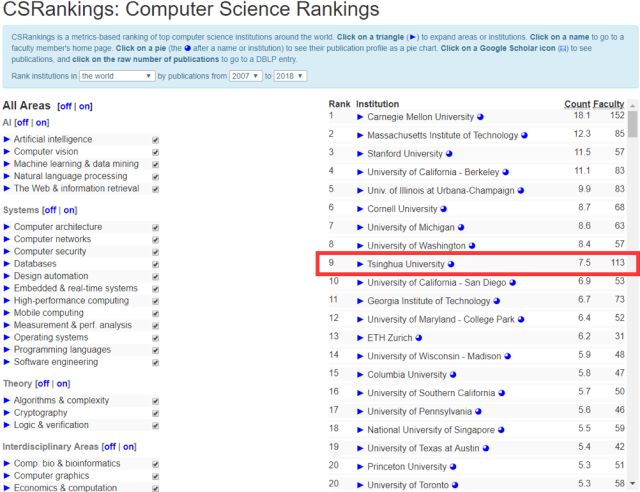The width and height of the screenshot is (640, 492).
Task: Expand the Artificial intelligence area triangle
Action: [x=7, y=140]
